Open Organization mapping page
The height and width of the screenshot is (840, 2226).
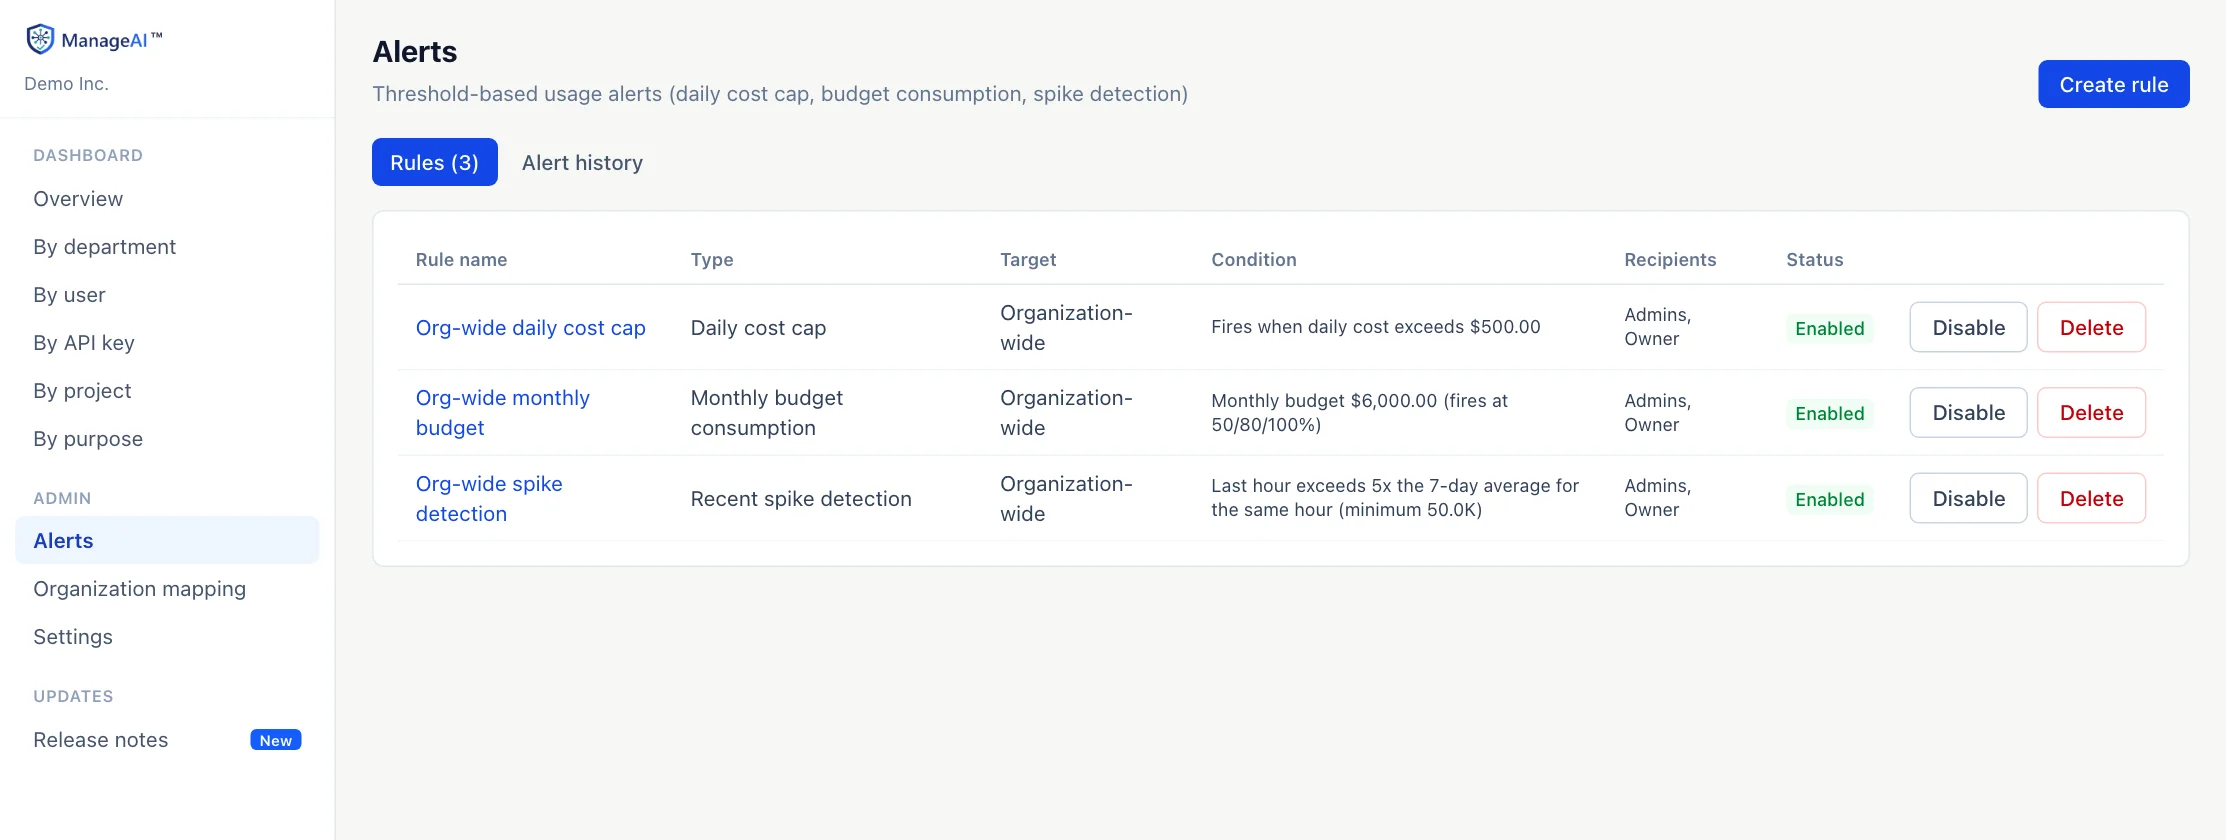139,589
